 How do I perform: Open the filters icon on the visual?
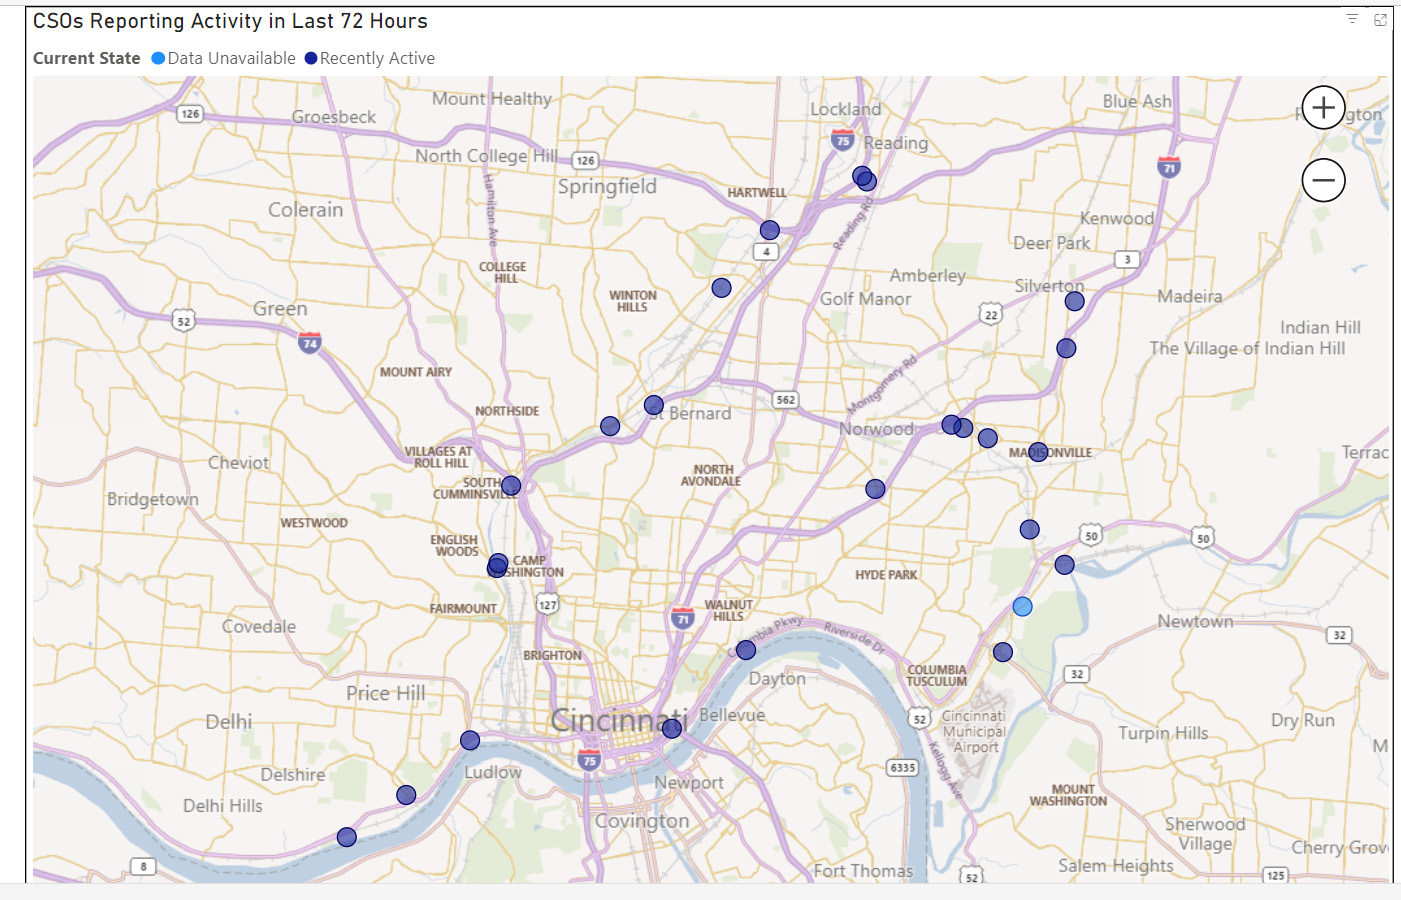pos(1352,19)
